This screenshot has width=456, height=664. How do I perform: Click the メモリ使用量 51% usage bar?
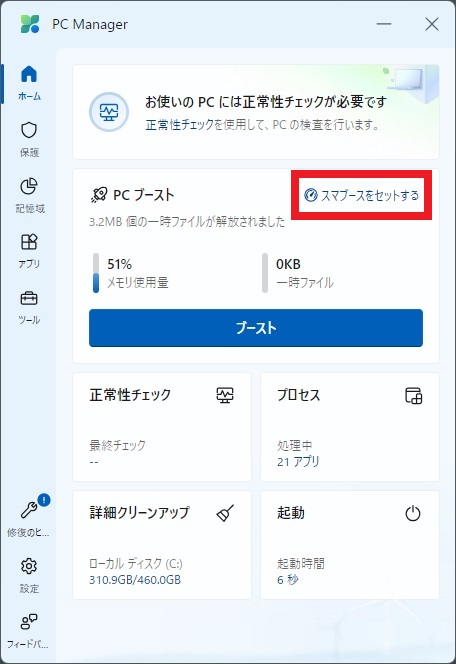(x=96, y=273)
